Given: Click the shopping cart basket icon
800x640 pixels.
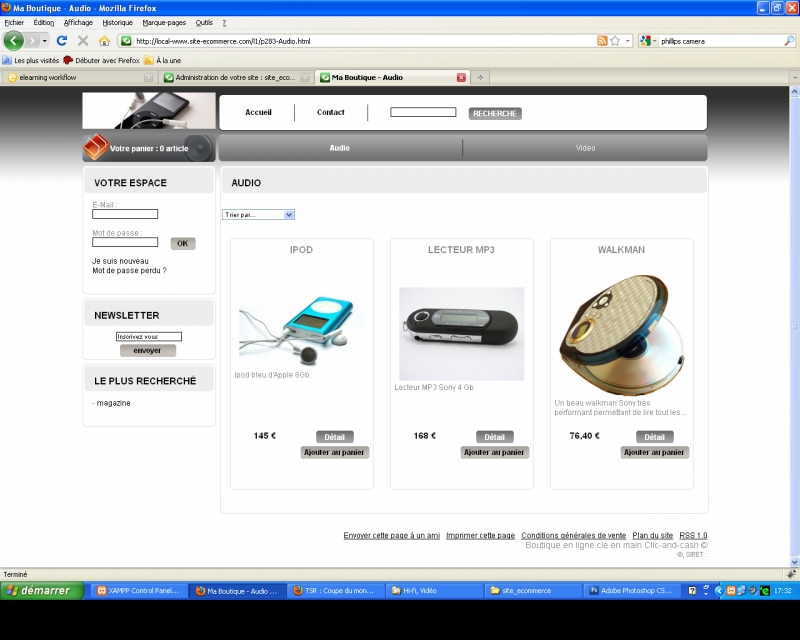Looking at the screenshot, I should pyautogui.click(x=95, y=147).
